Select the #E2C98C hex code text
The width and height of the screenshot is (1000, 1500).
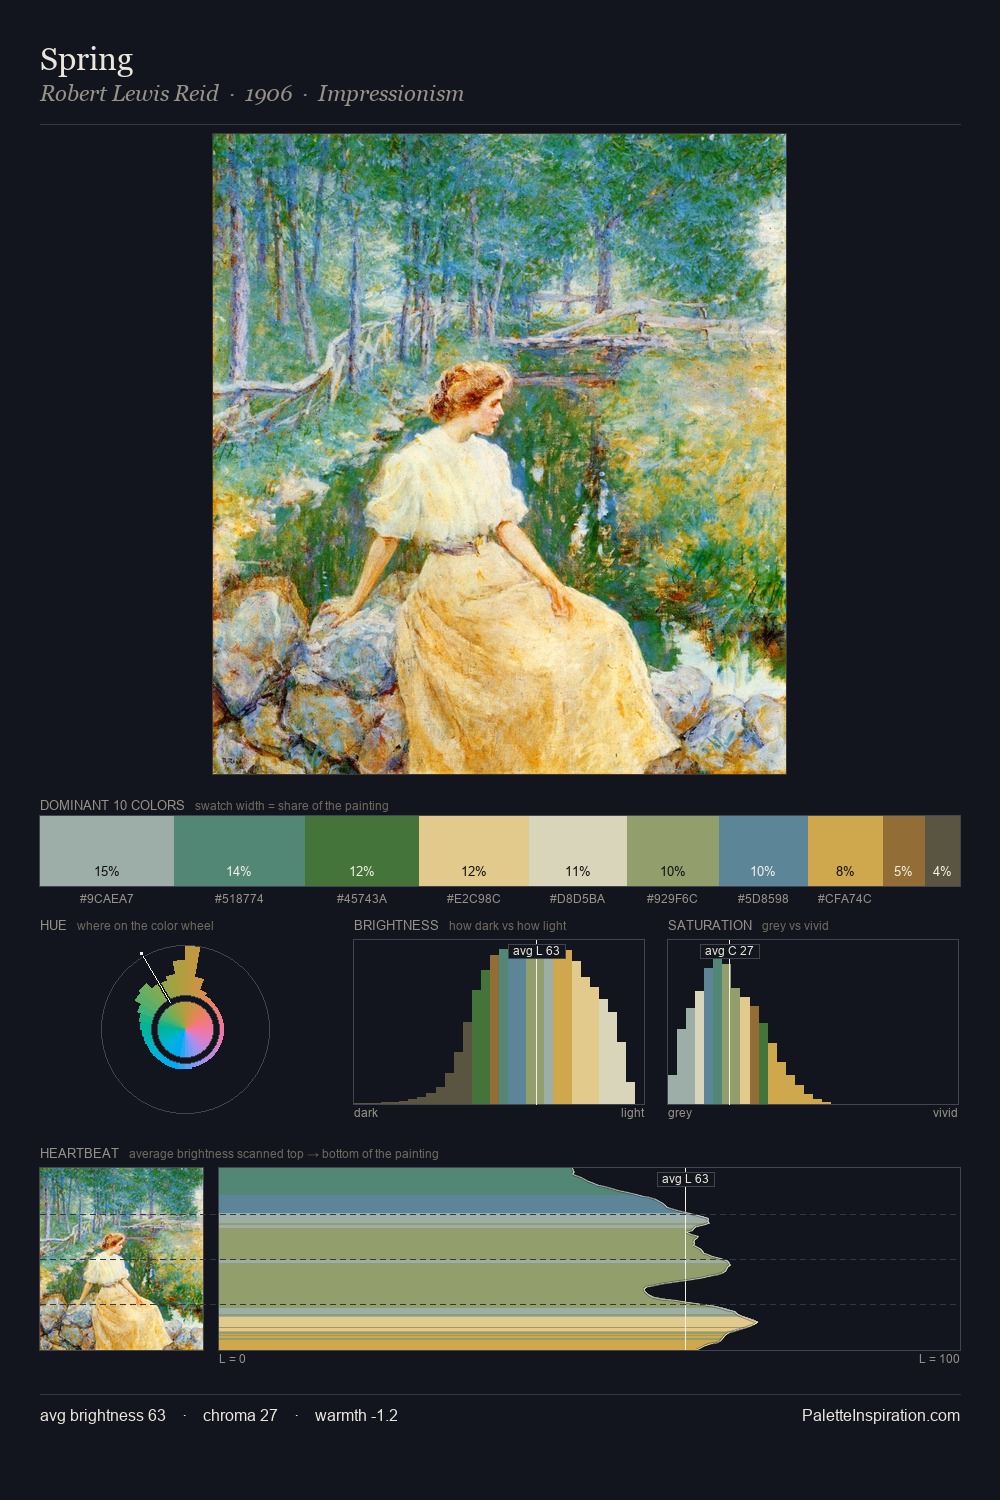(474, 899)
